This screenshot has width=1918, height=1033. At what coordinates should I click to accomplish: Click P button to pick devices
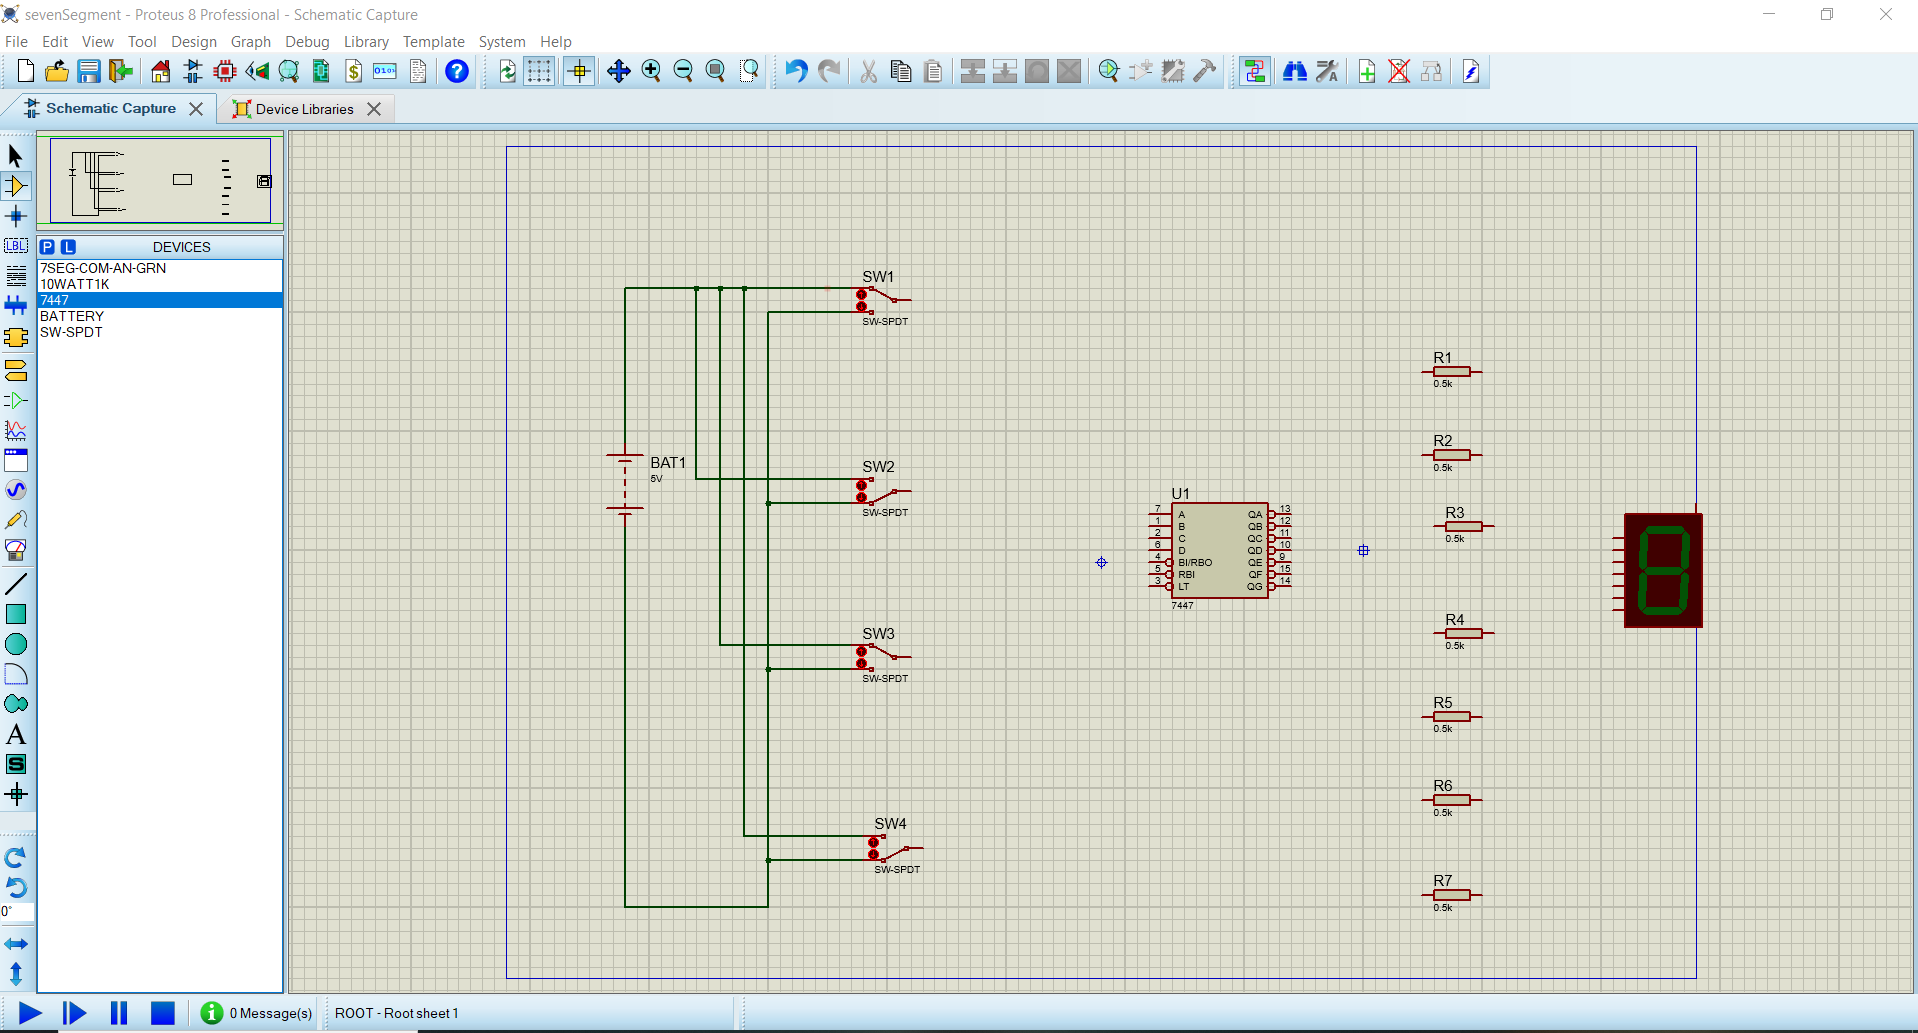tap(47, 247)
